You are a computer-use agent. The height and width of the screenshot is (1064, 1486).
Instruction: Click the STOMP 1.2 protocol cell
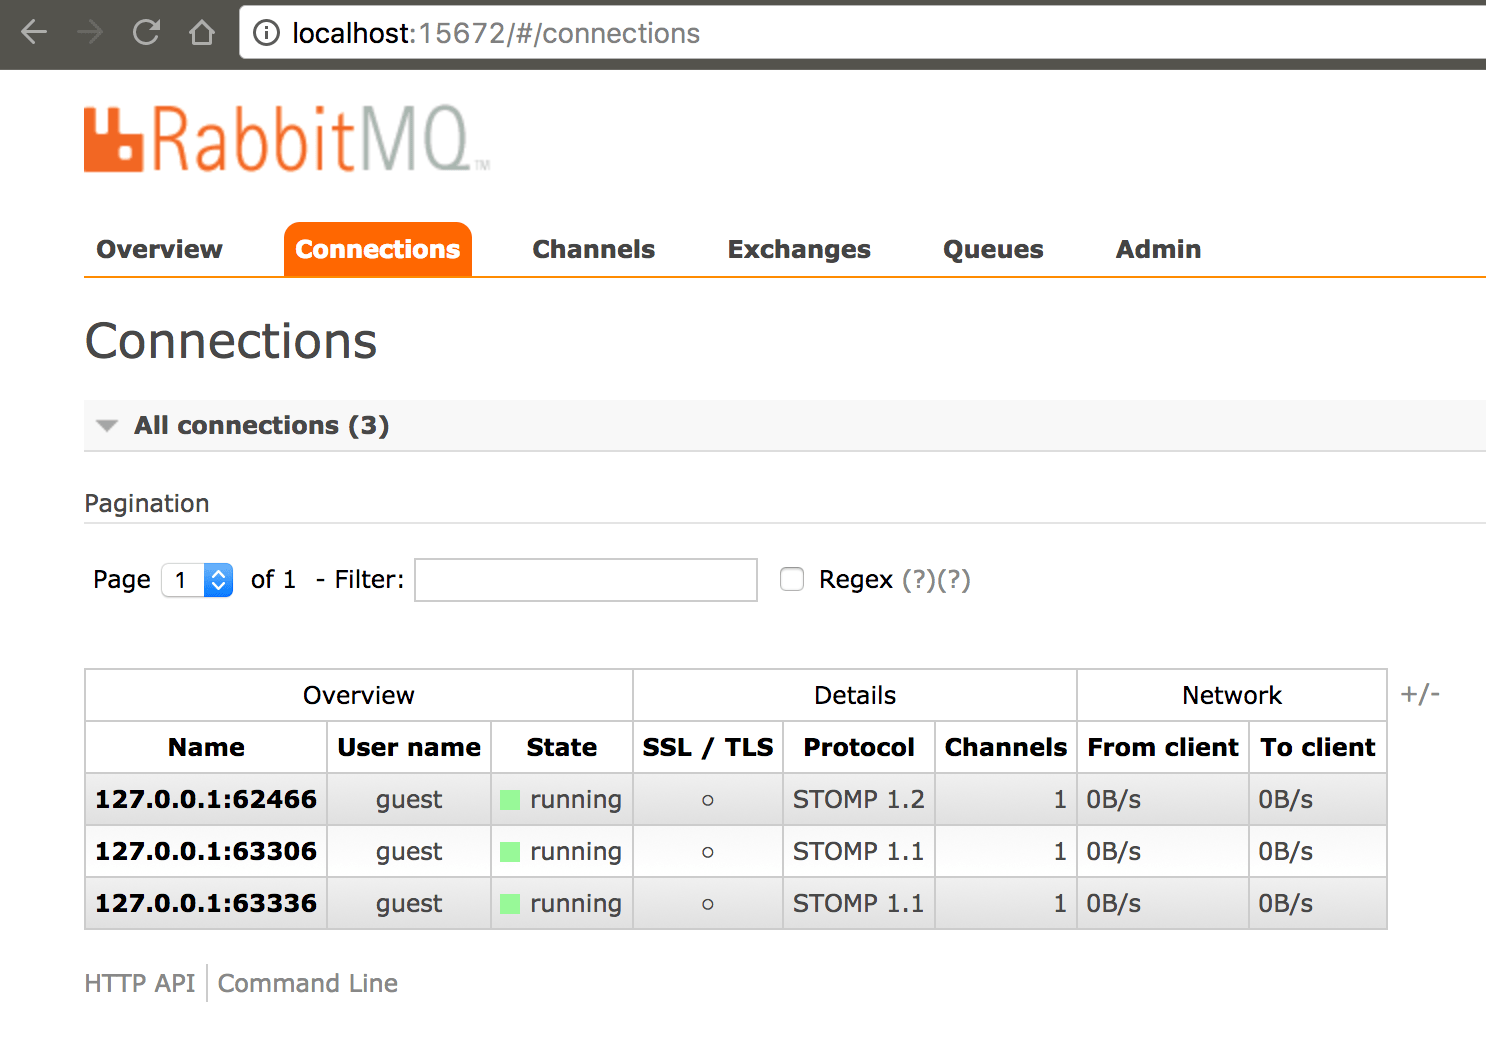[859, 799]
